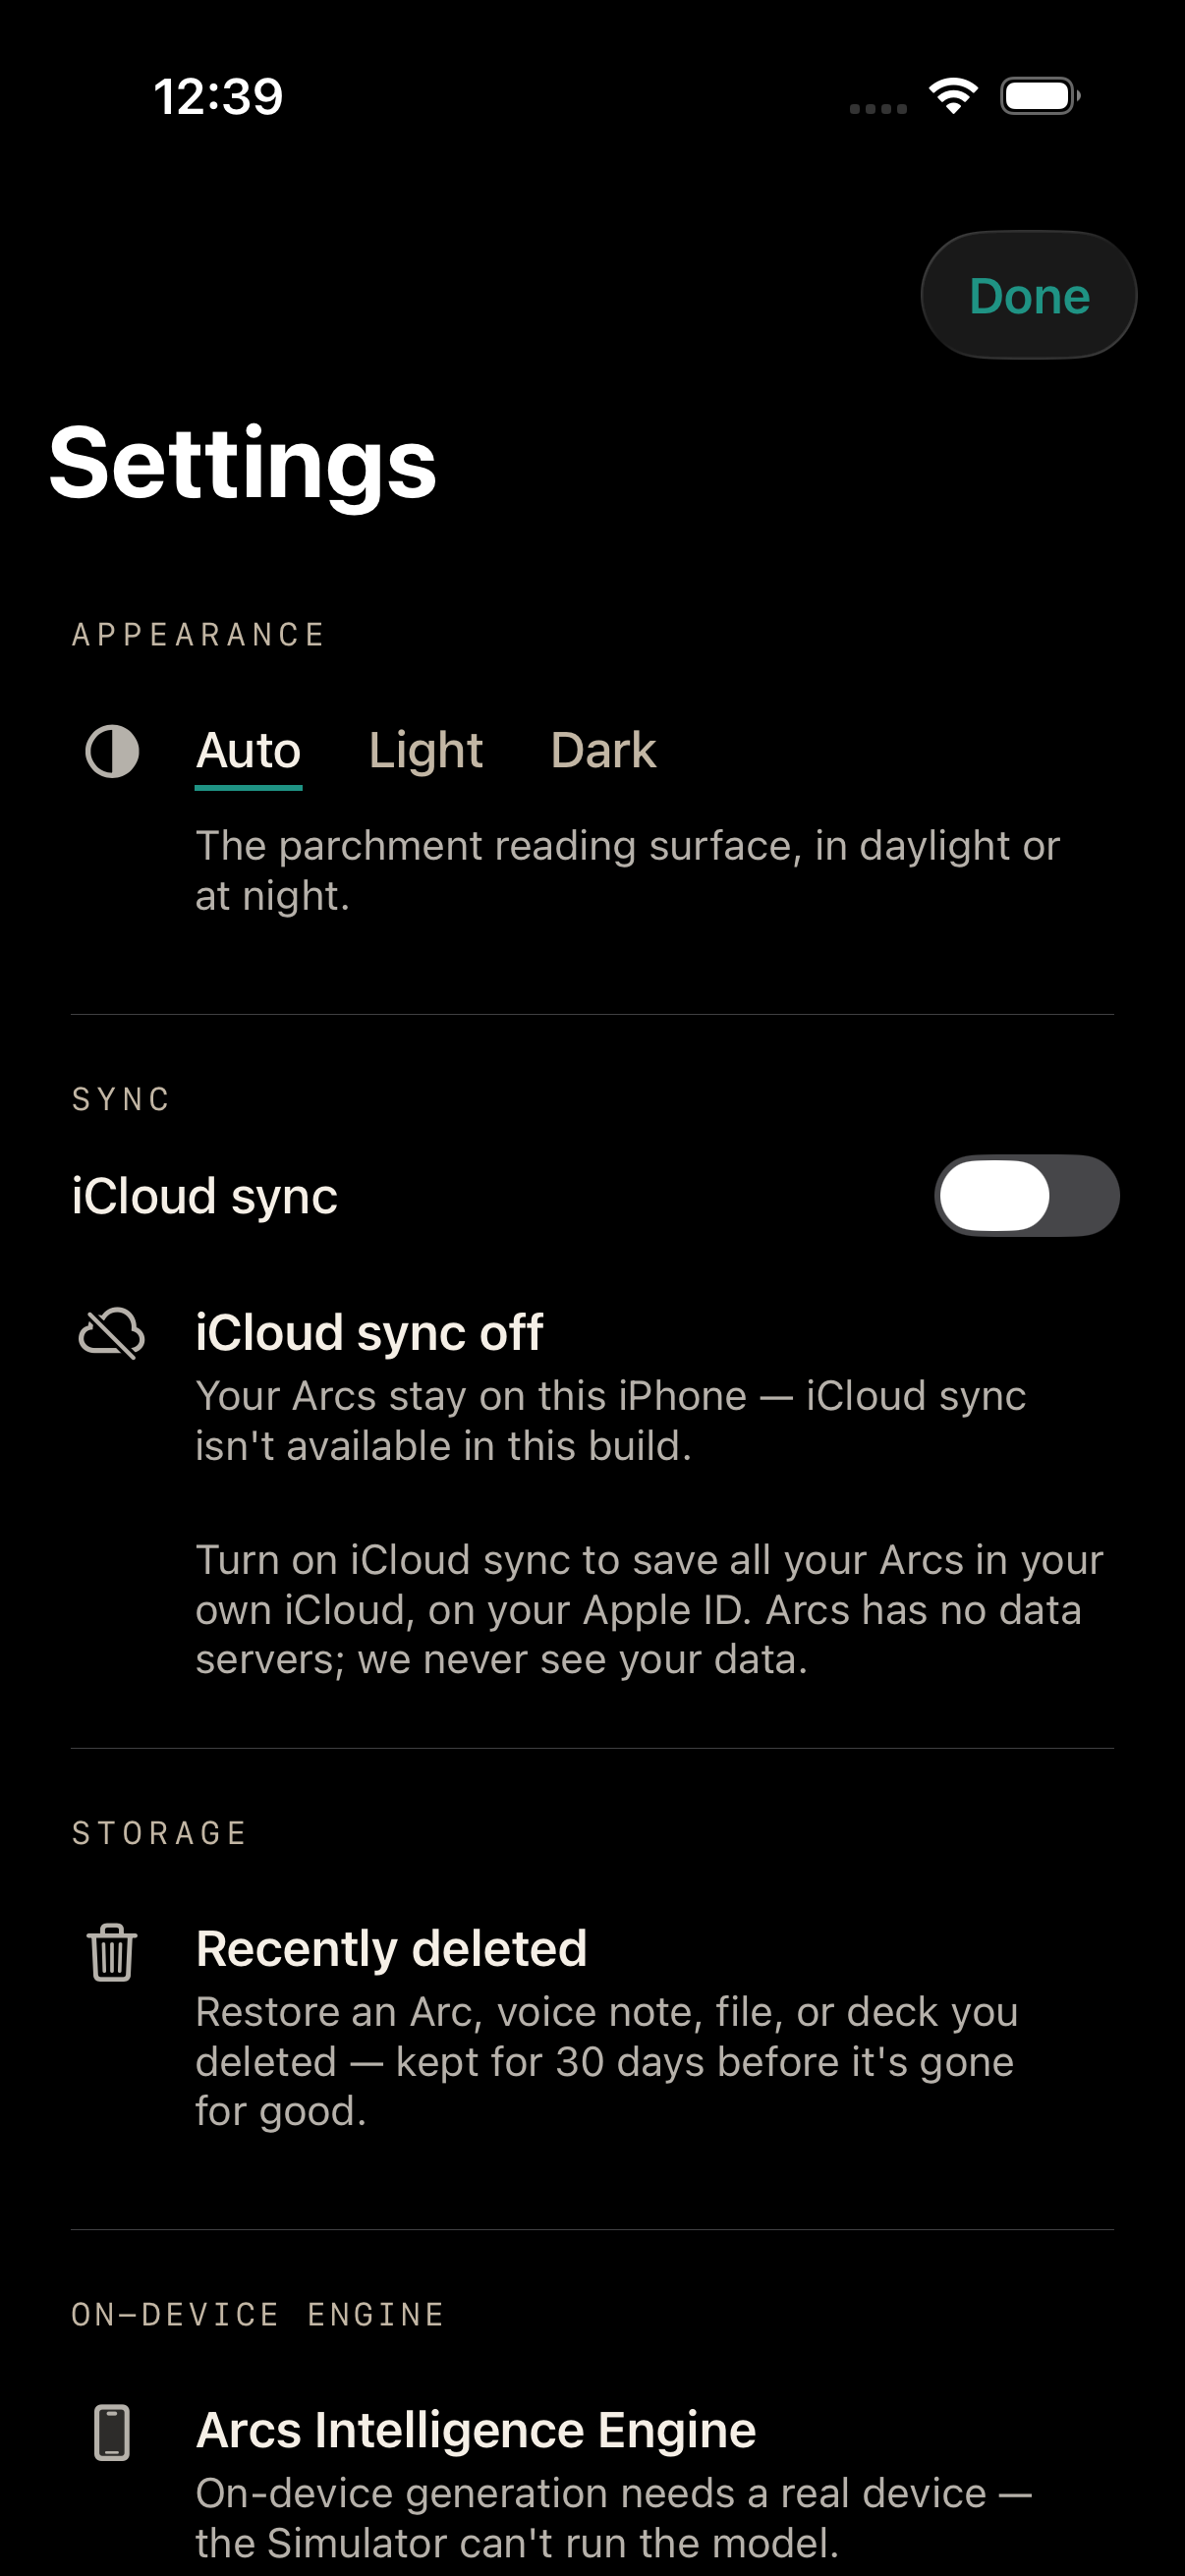
Task: Tap the Wi-Fi status icon
Action: point(953,96)
